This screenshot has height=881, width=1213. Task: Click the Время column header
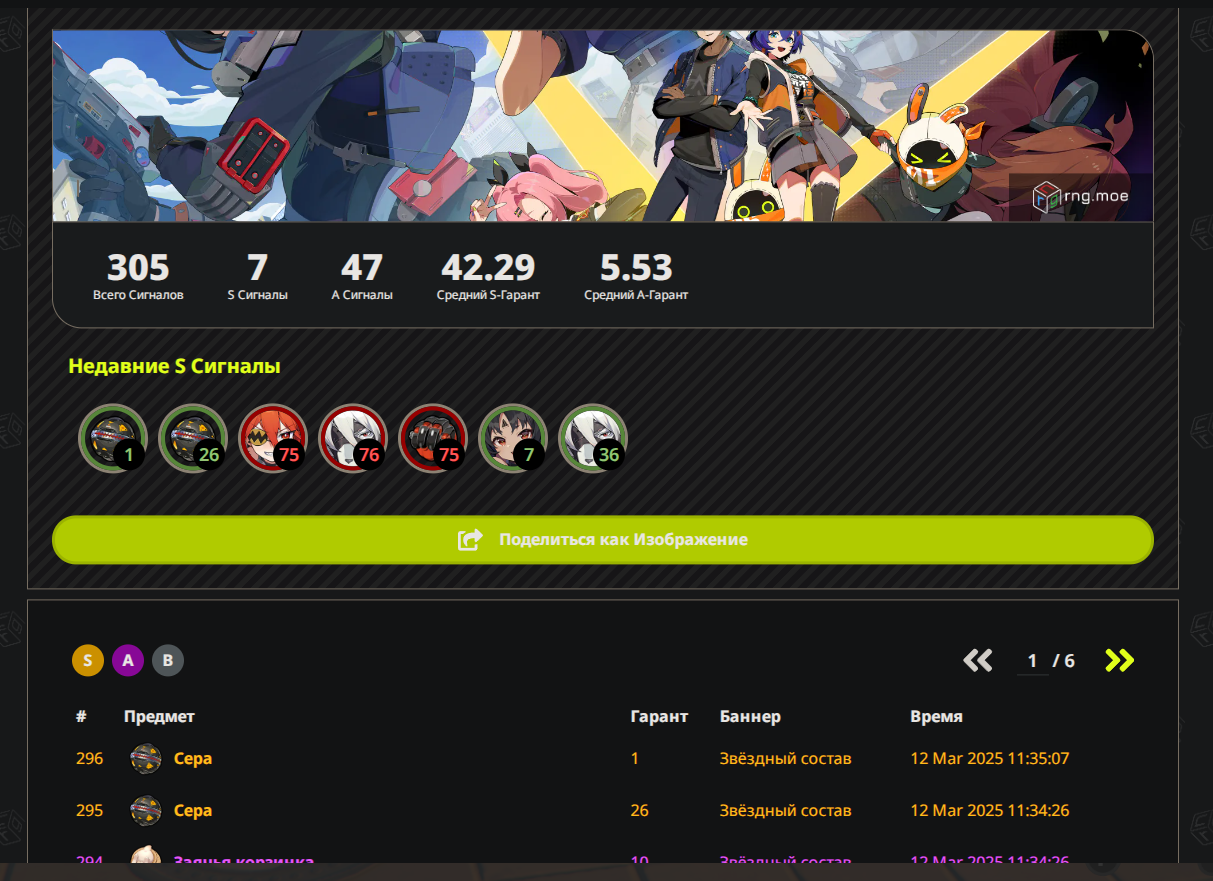coord(937,716)
